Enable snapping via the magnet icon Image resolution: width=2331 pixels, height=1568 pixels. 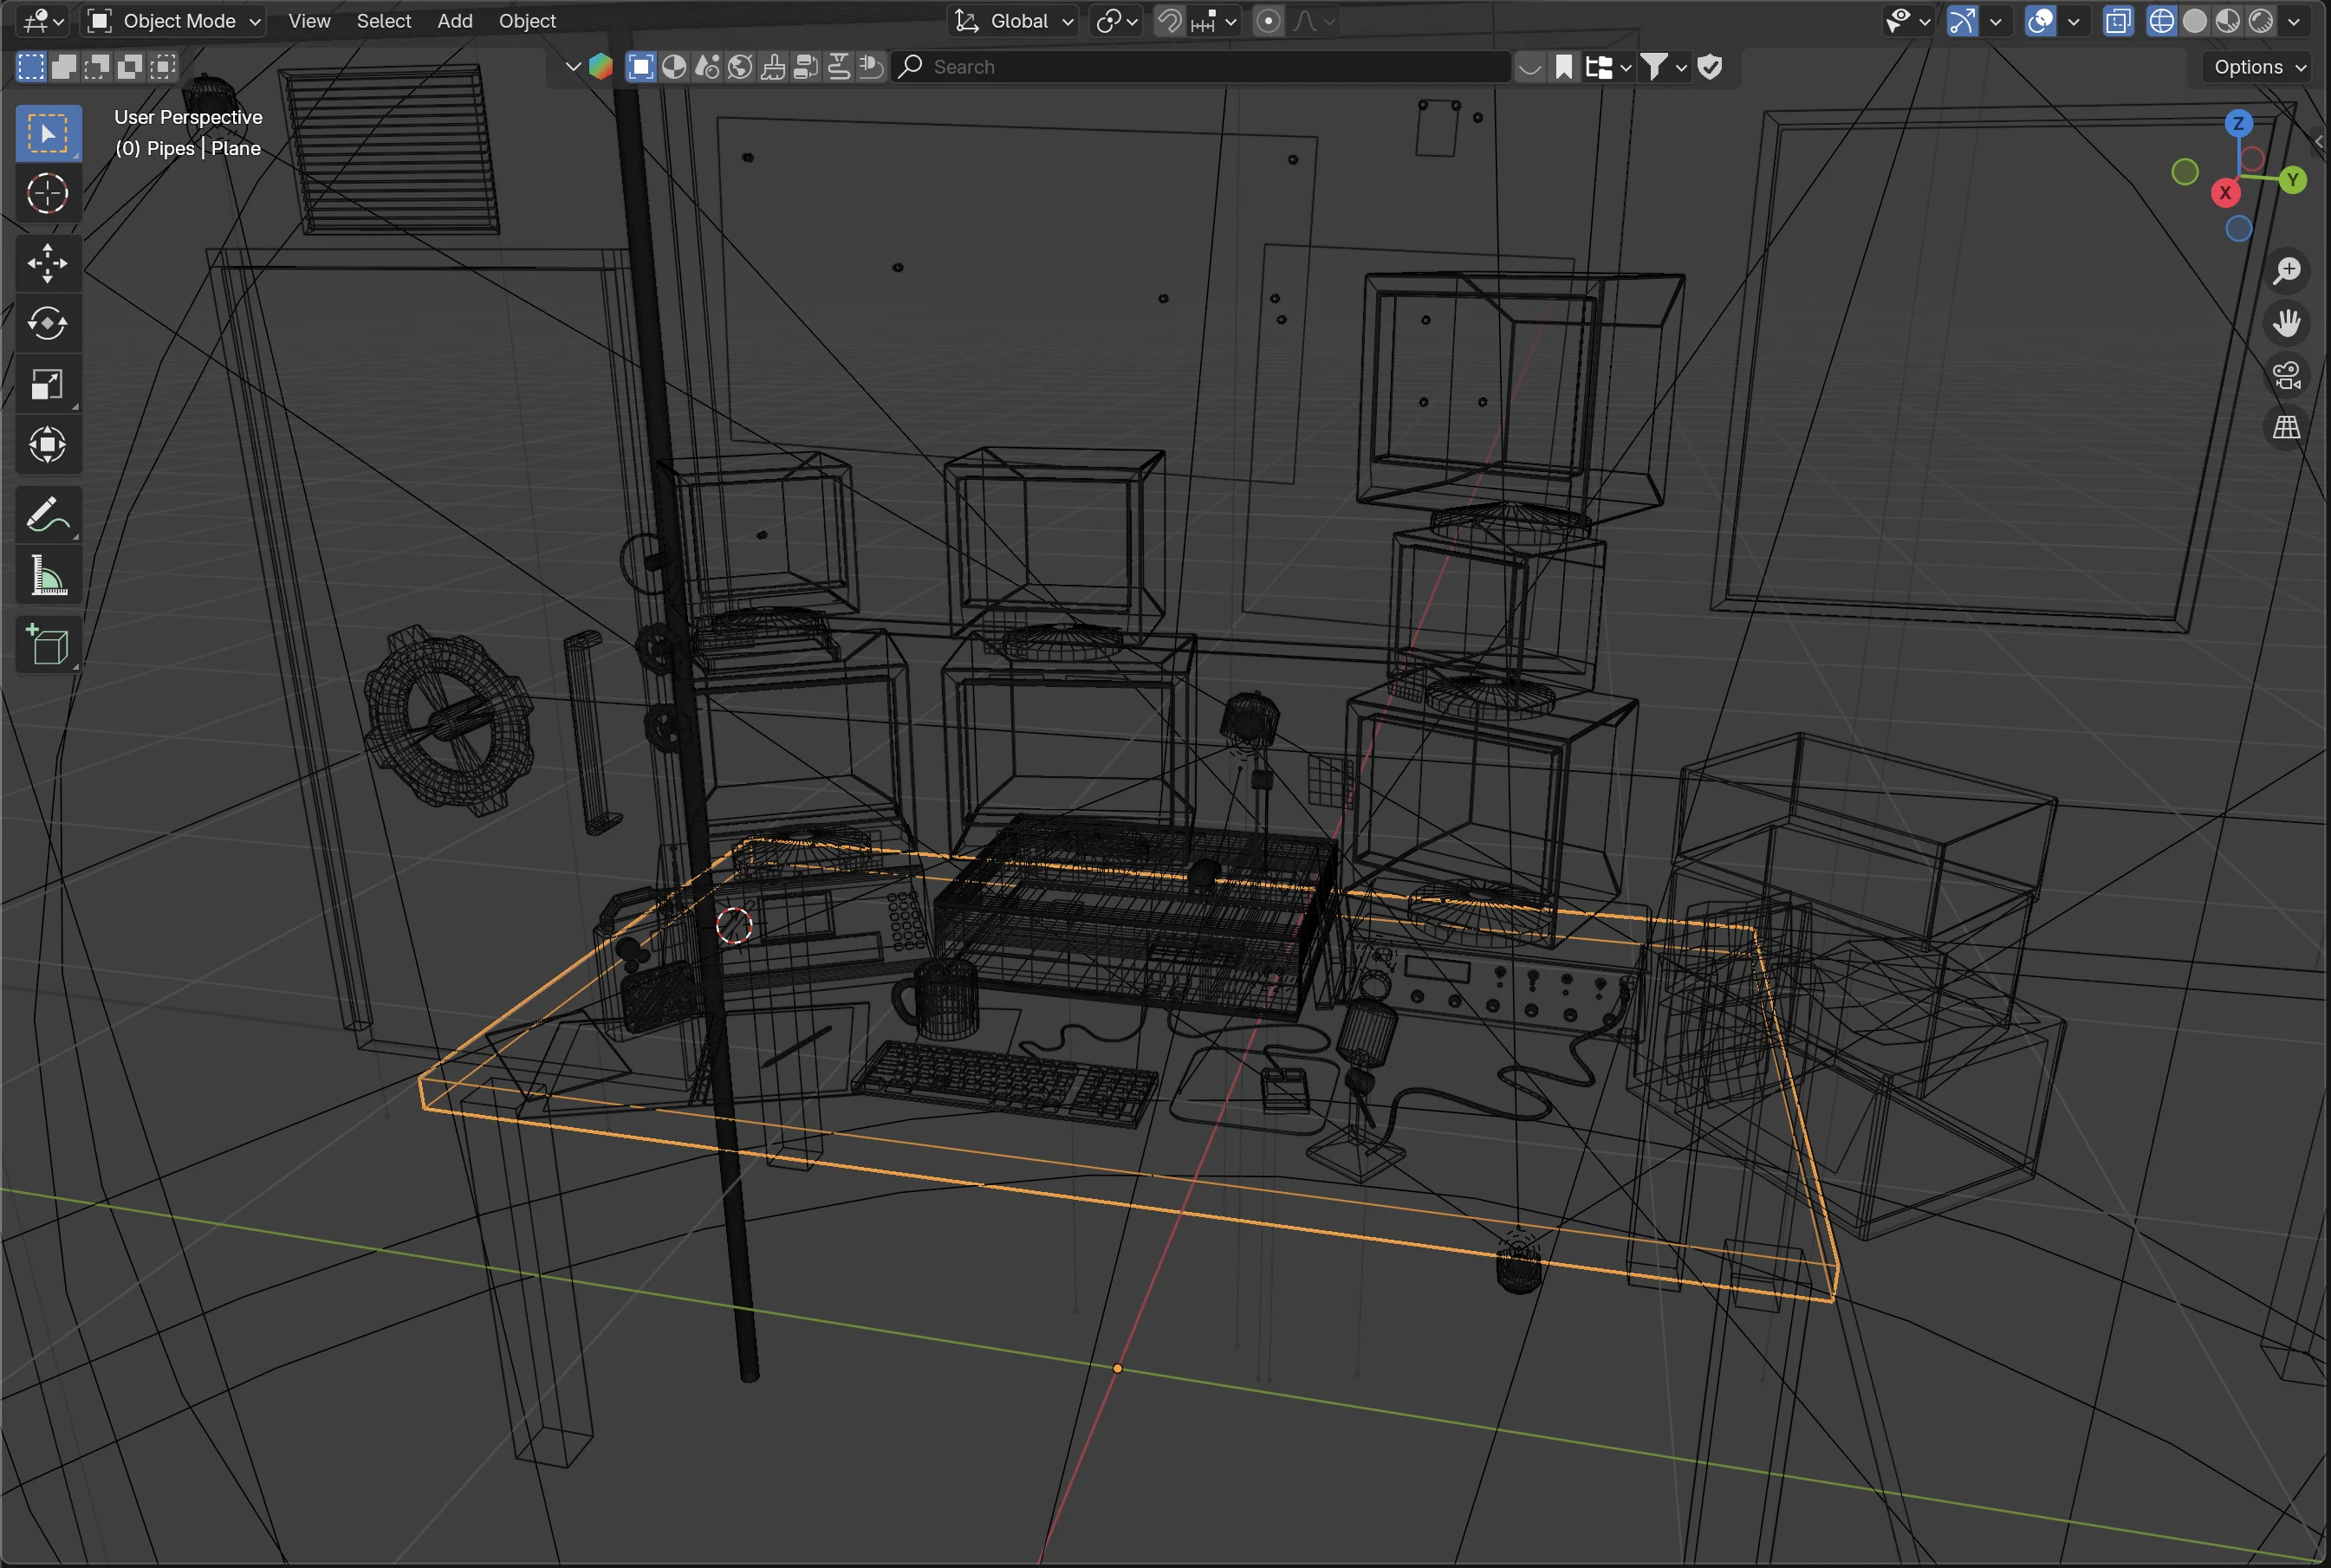click(x=1168, y=20)
